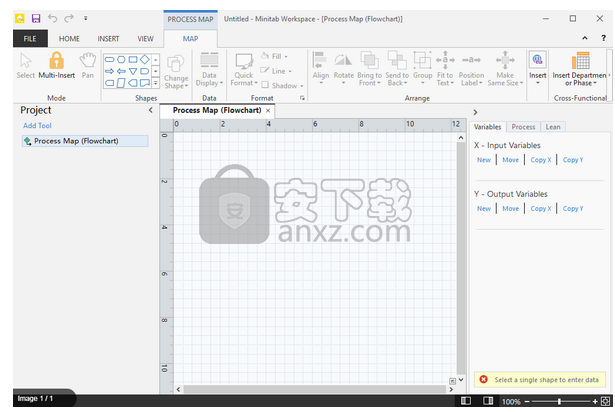Open the Make Same Size menu
The height and width of the screenshot is (412, 615).
505,68
